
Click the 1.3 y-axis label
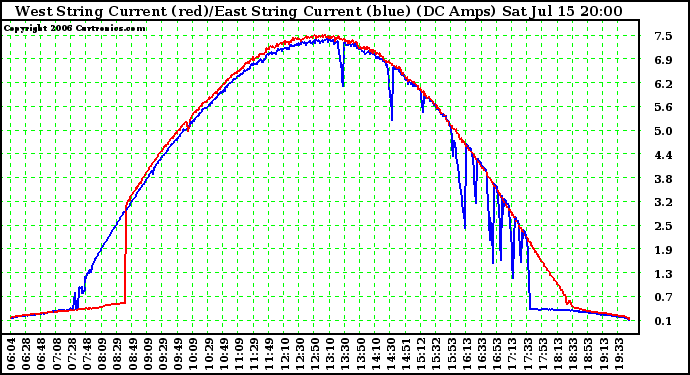point(663,274)
